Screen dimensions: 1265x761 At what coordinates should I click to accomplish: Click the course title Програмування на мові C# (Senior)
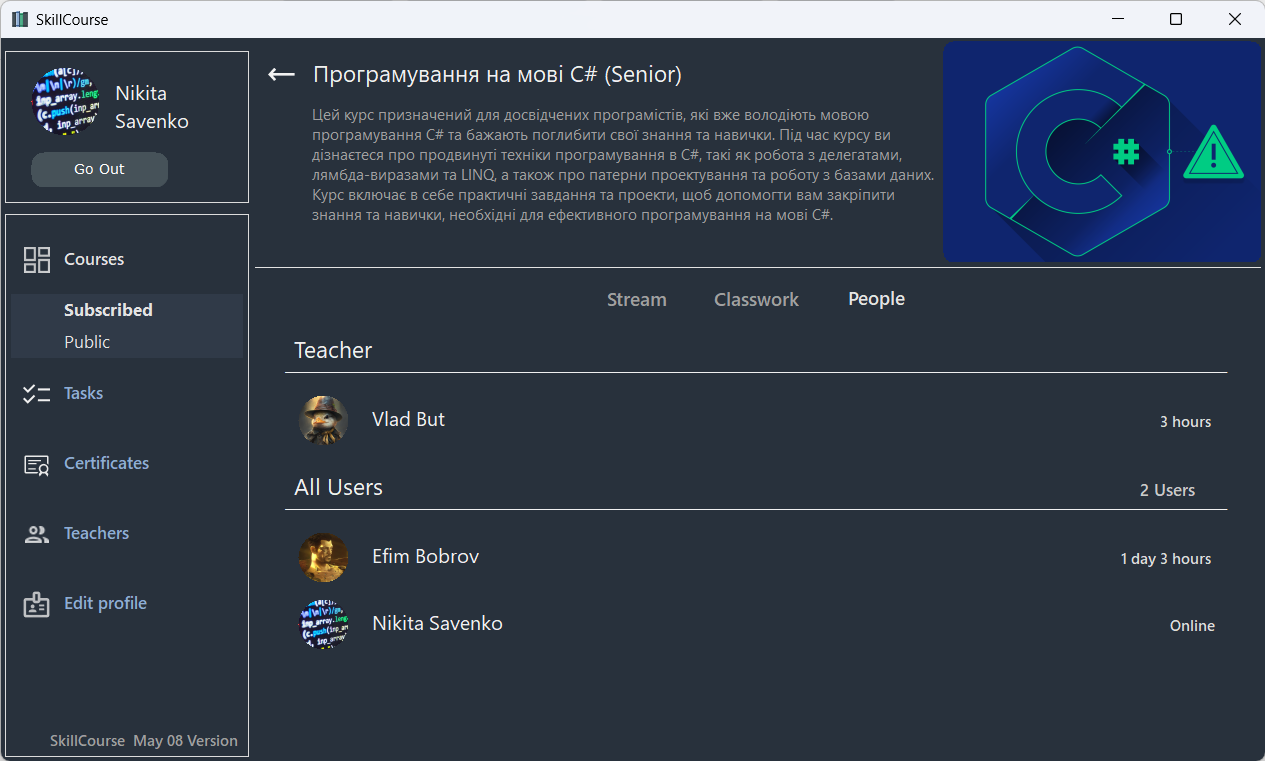tap(498, 75)
